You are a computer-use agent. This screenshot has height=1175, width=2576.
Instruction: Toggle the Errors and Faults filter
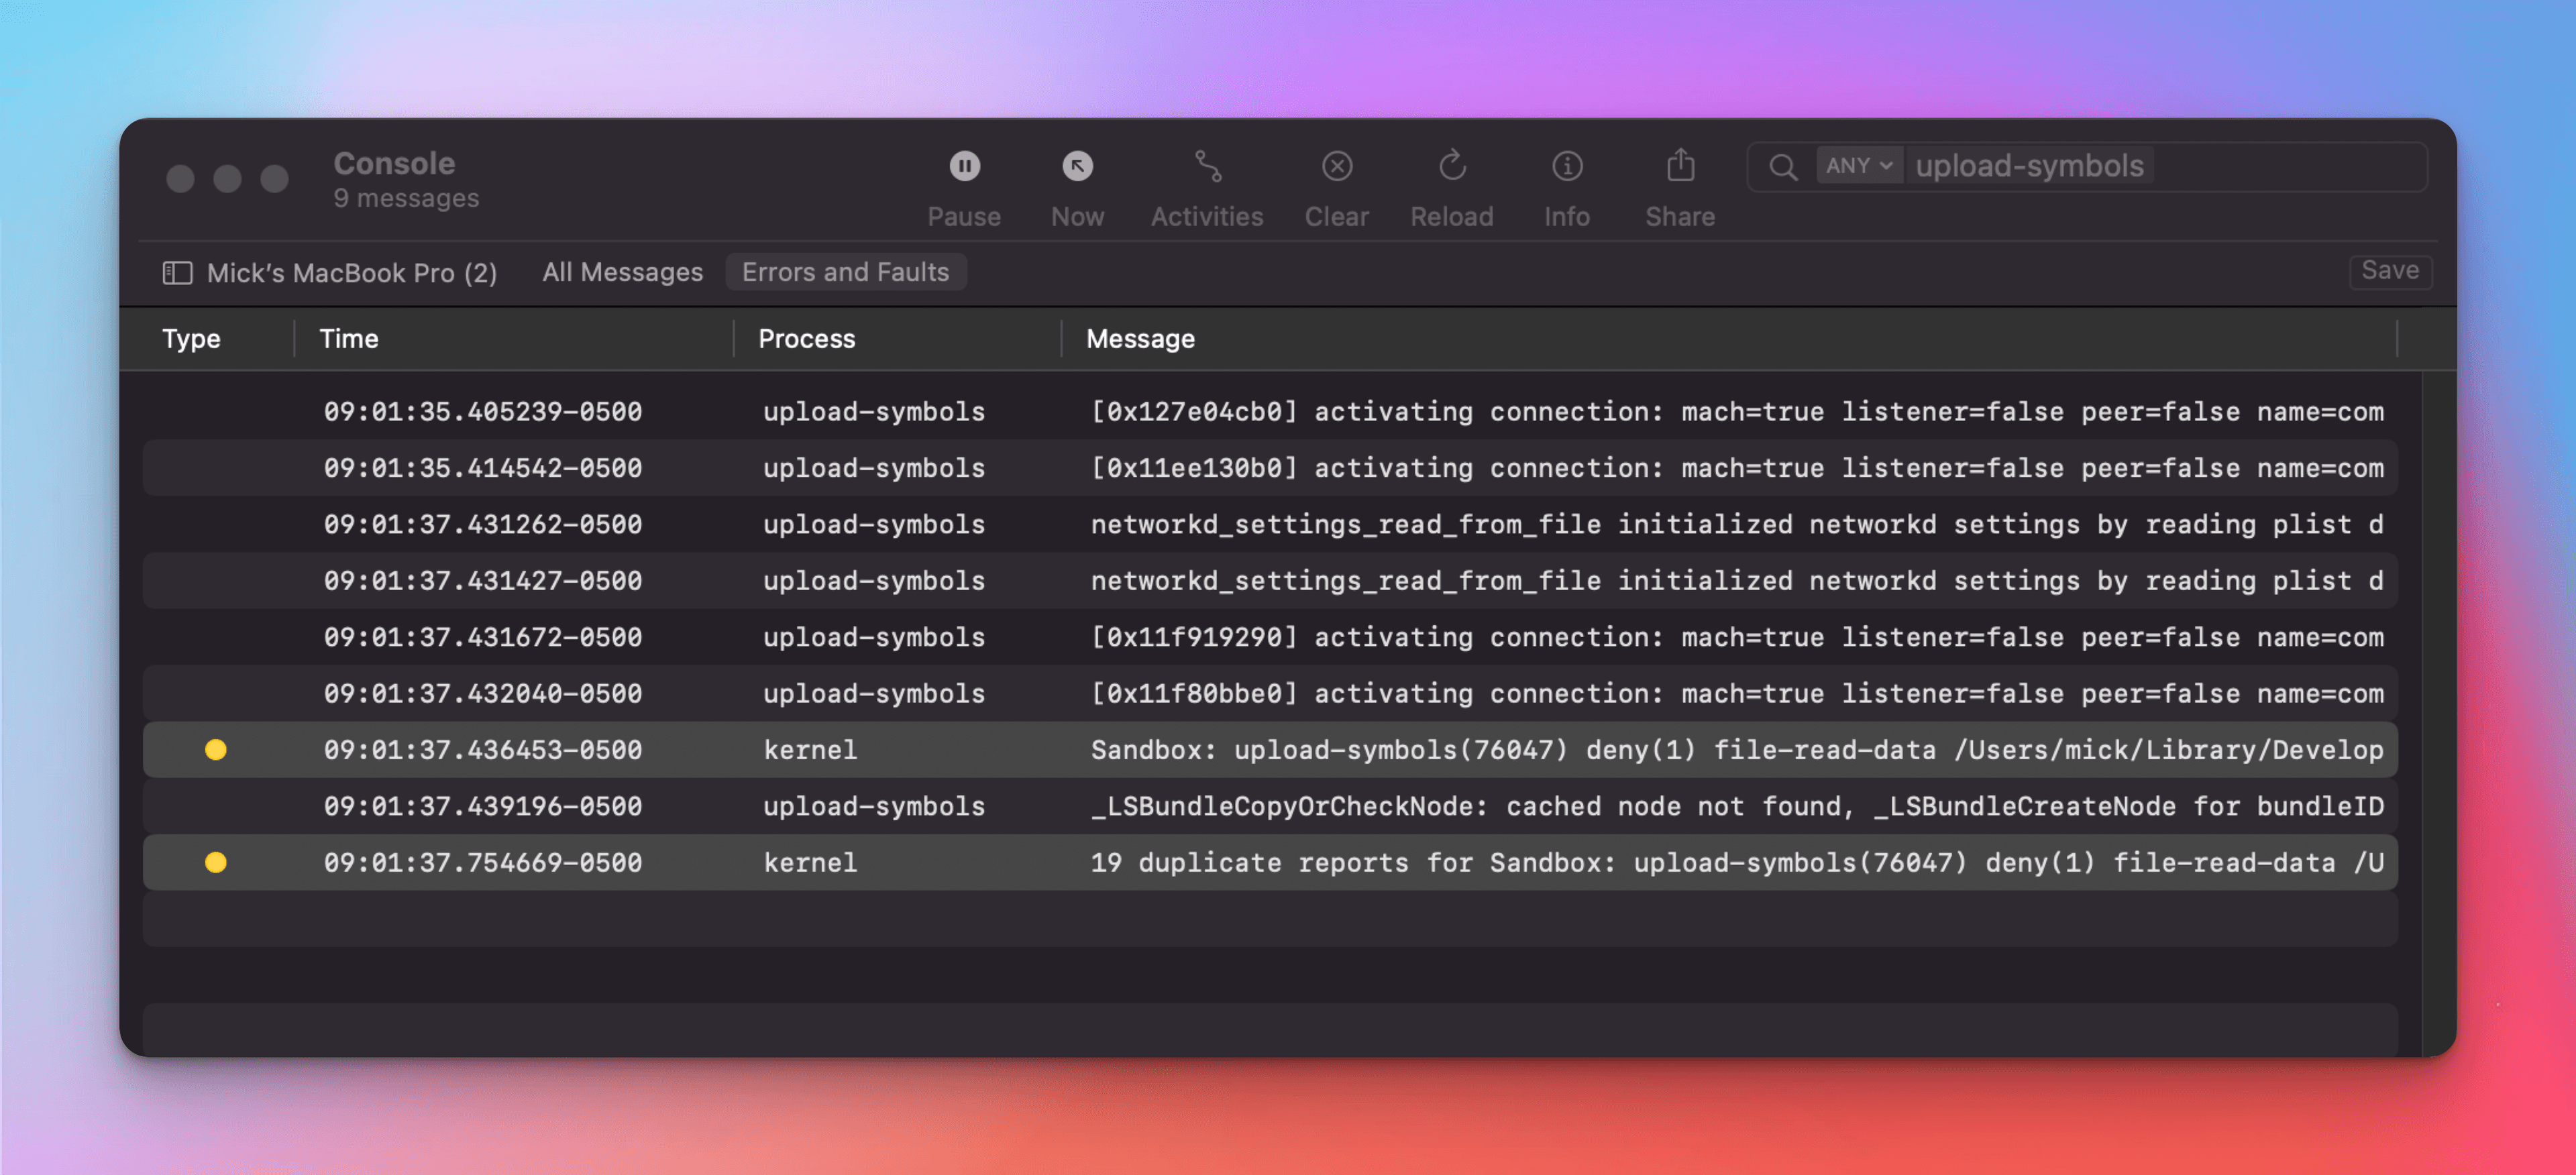pyautogui.click(x=845, y=271)
